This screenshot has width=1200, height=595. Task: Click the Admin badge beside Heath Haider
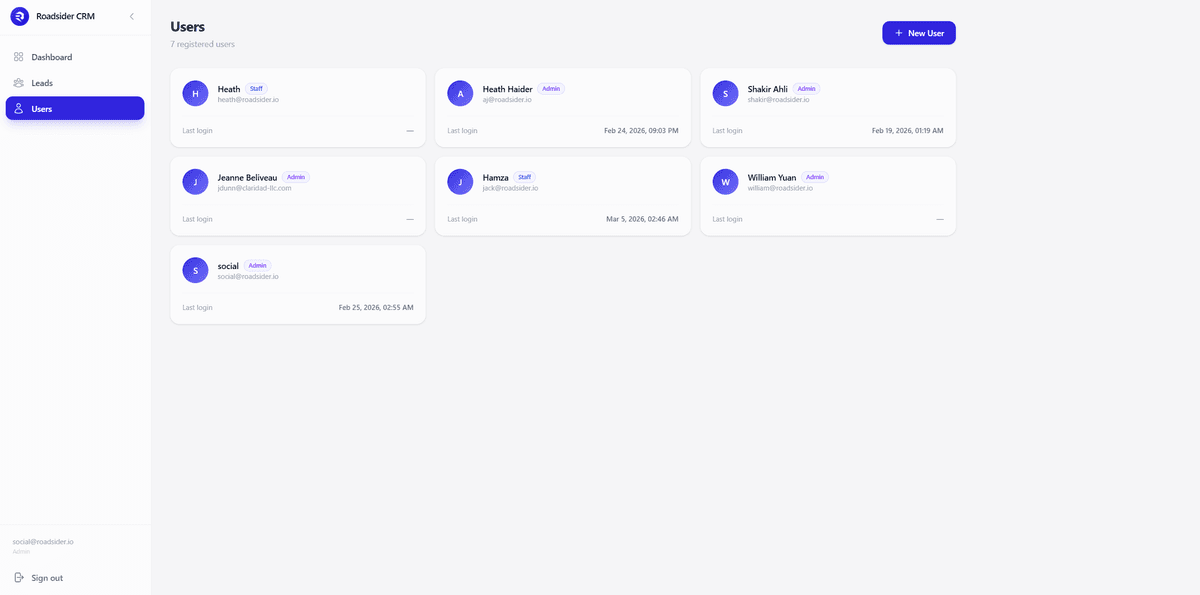coord(551,88)
